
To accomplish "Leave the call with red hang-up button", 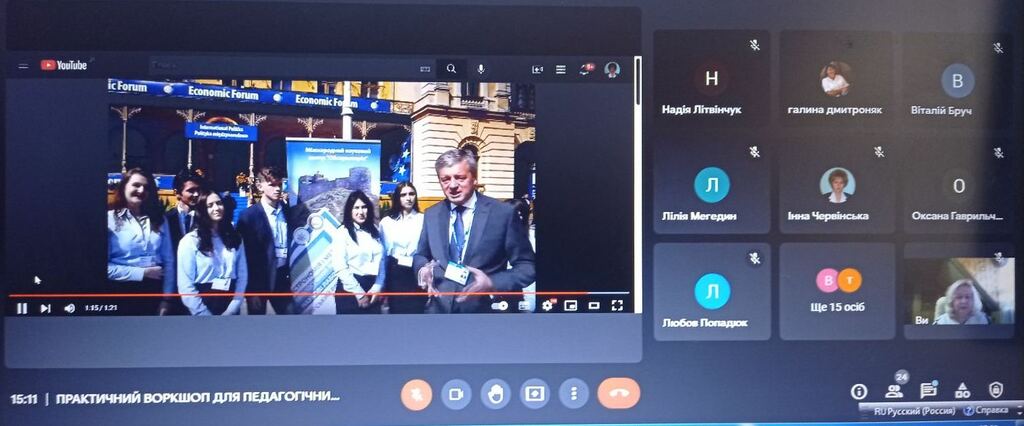I will [618, 394].
